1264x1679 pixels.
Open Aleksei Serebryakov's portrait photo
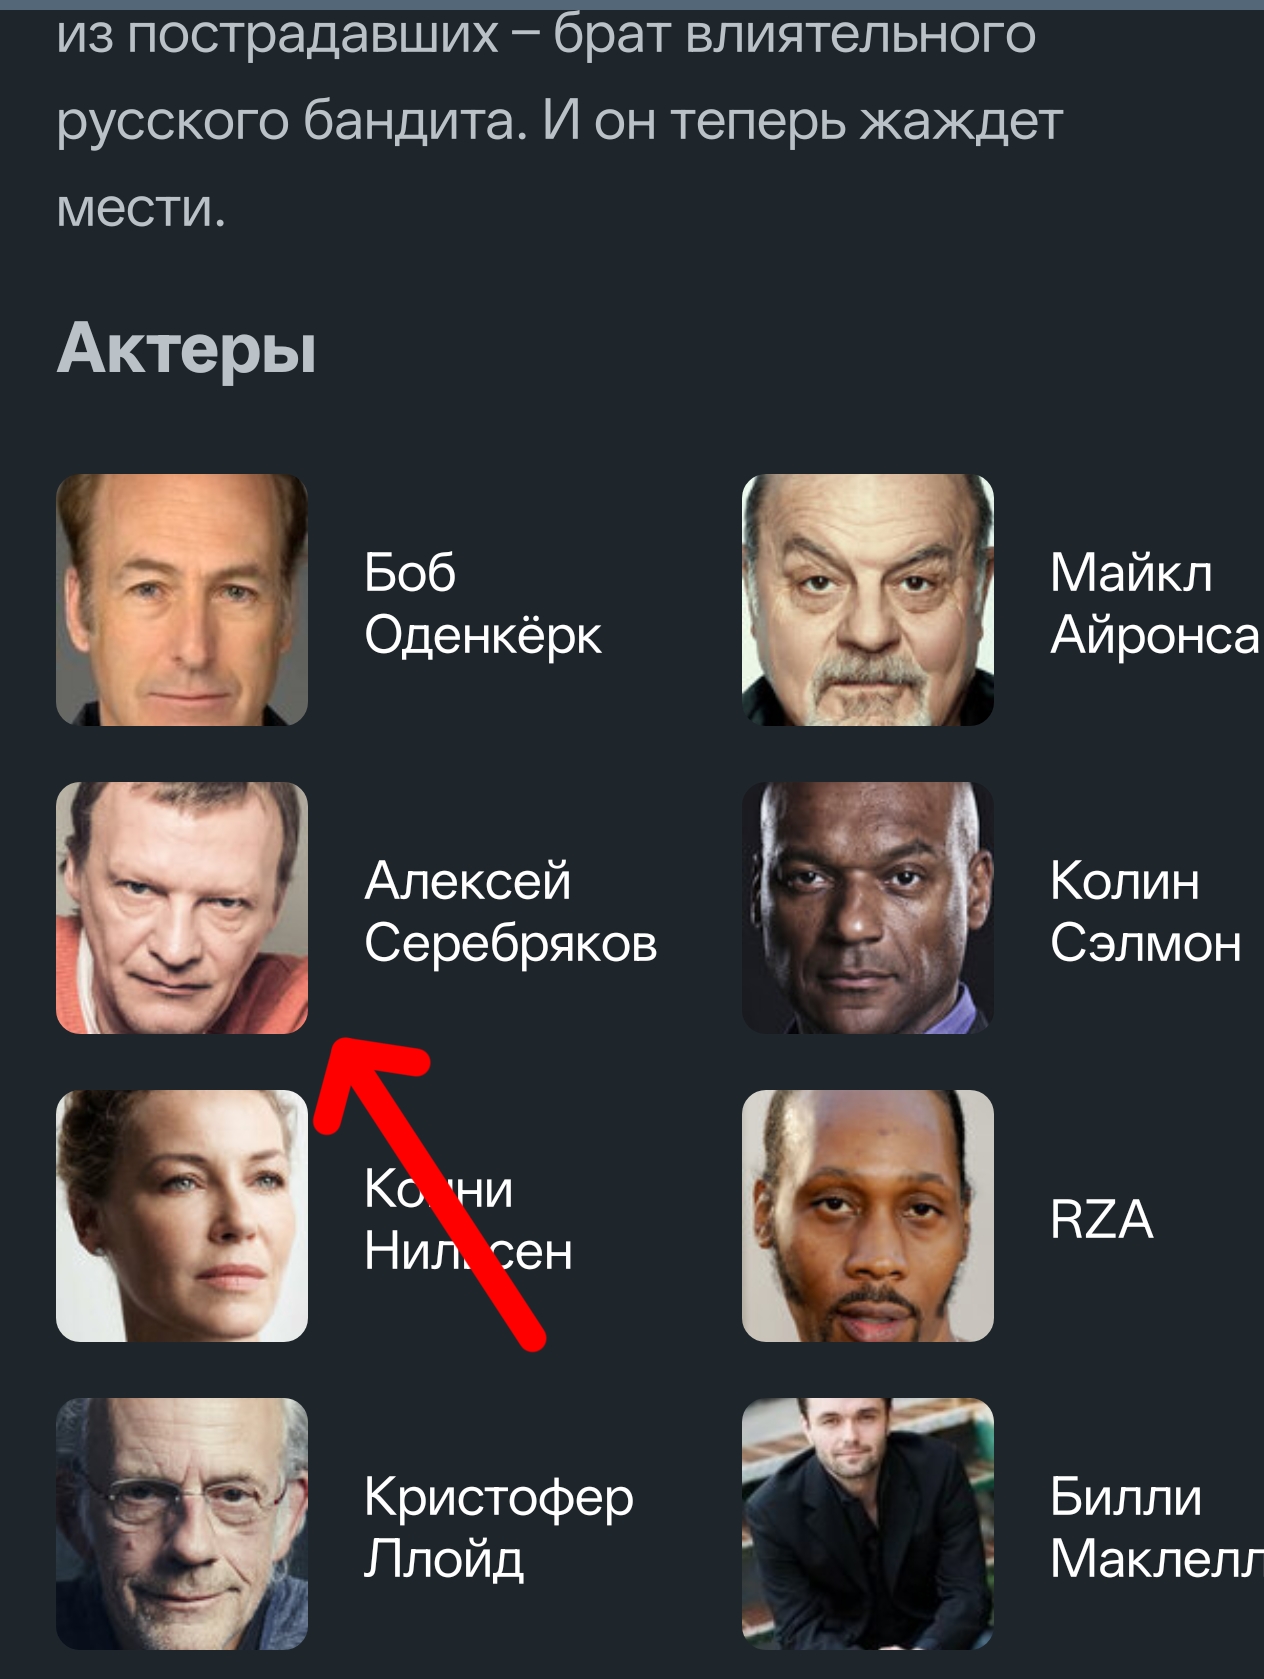click(182, 908)
